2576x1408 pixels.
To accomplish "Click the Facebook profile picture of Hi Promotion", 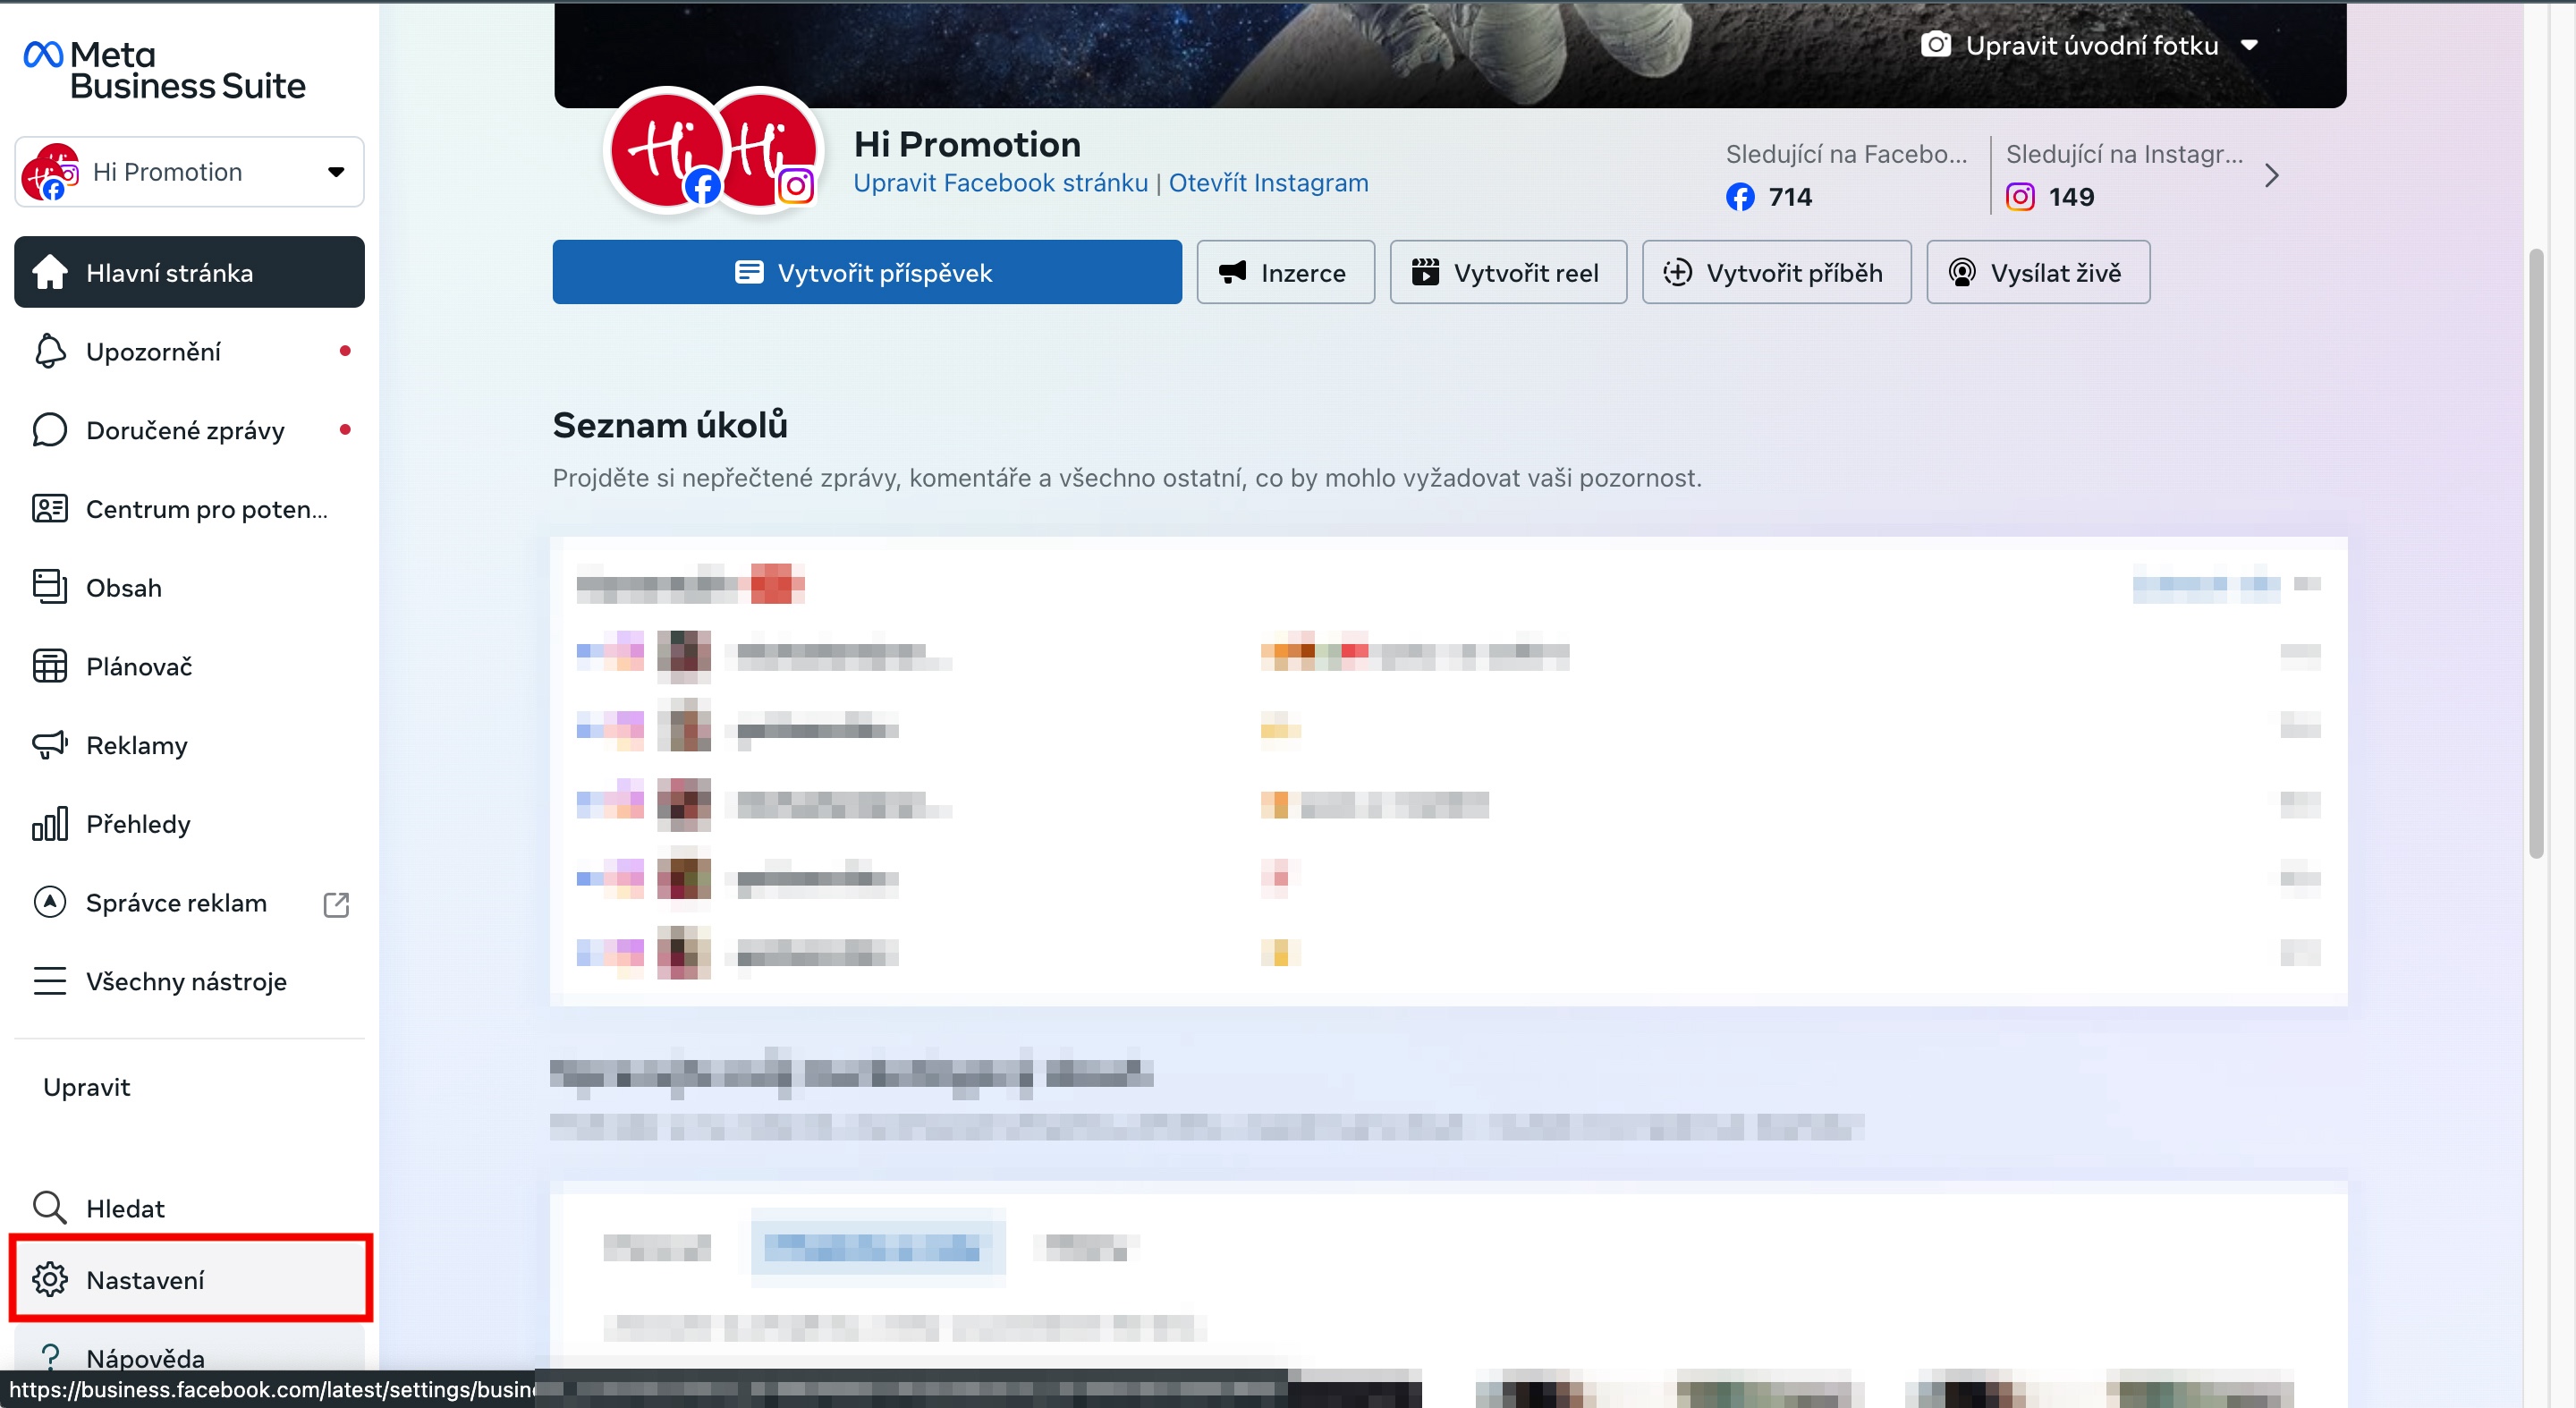I will click(x=665, y=150).
